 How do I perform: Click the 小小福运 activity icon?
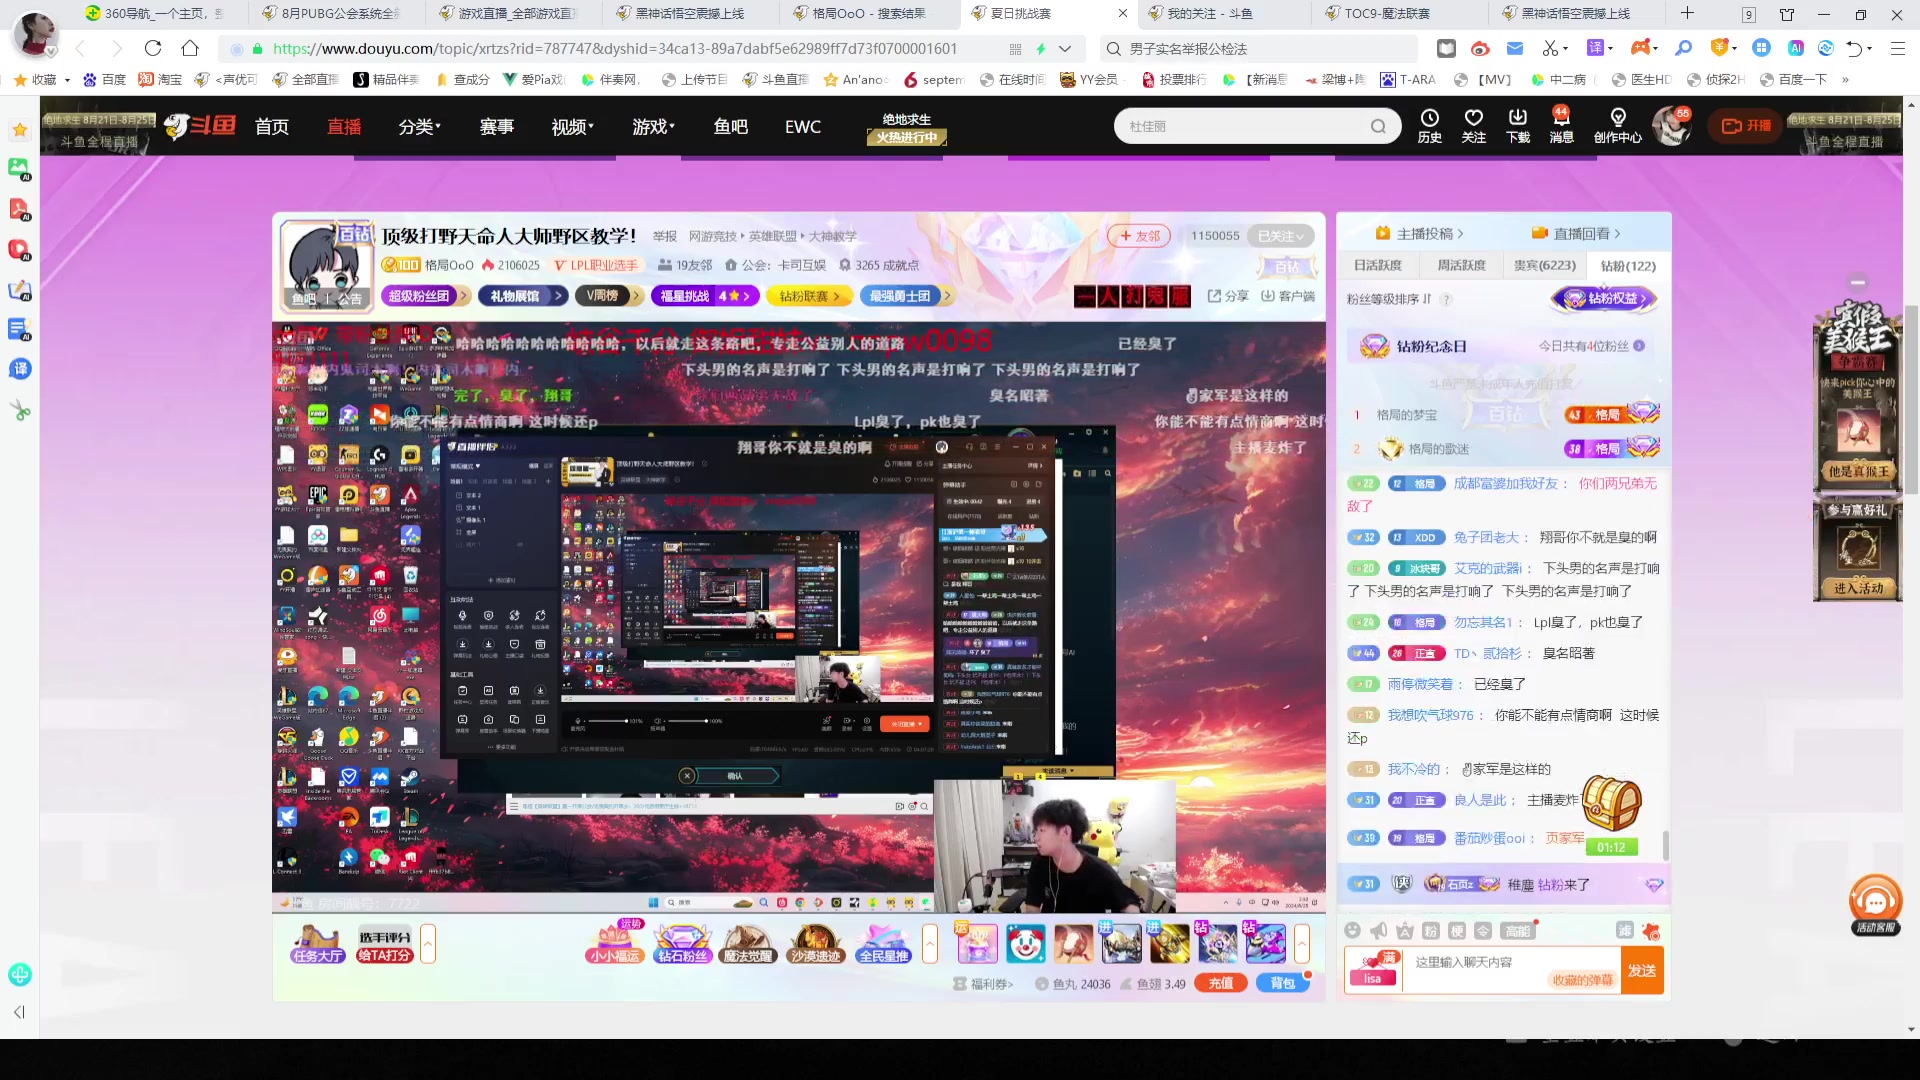(x=614, y=942)
